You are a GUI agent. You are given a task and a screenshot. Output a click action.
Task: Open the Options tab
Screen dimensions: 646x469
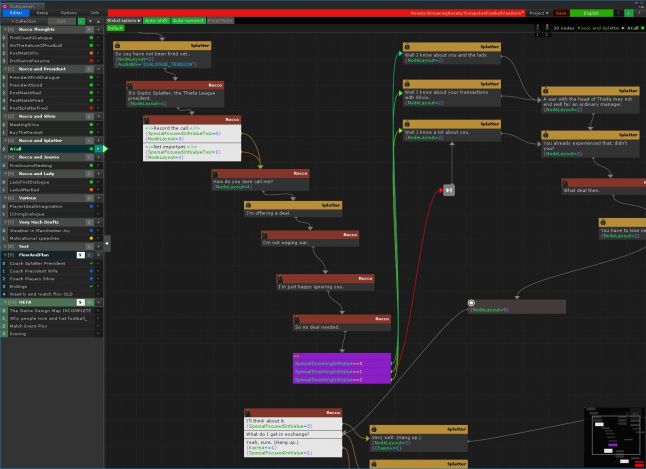(x=68, y=12)
